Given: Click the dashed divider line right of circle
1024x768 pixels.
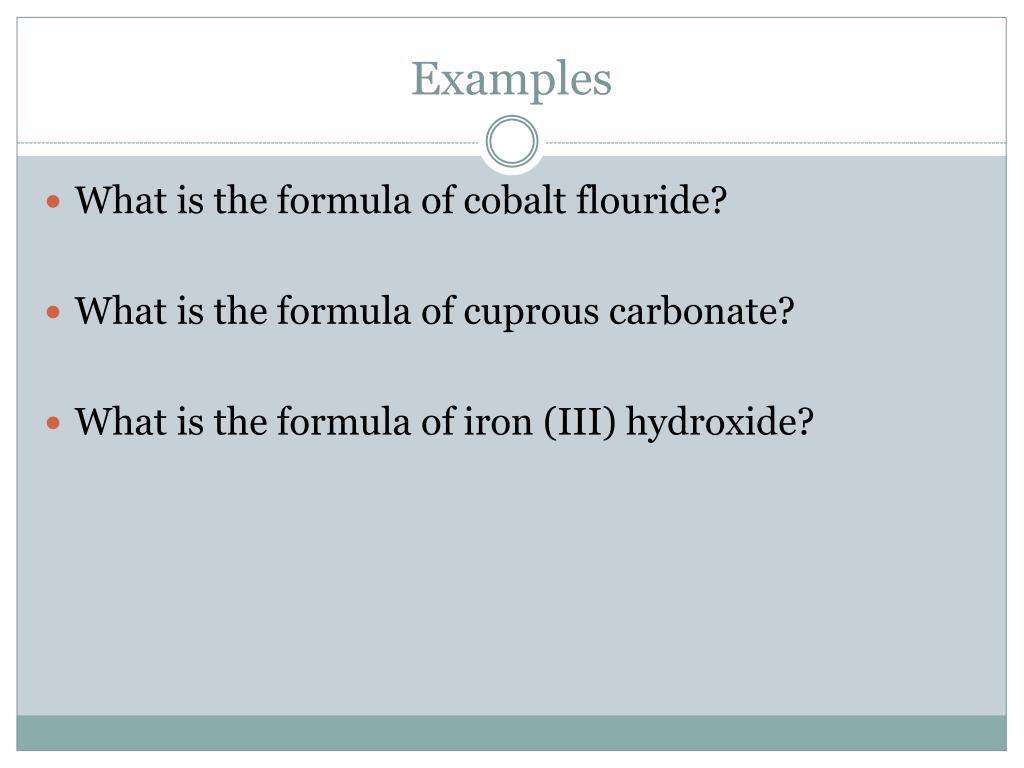Looking at the screenshot, I should tap(776, 142).
